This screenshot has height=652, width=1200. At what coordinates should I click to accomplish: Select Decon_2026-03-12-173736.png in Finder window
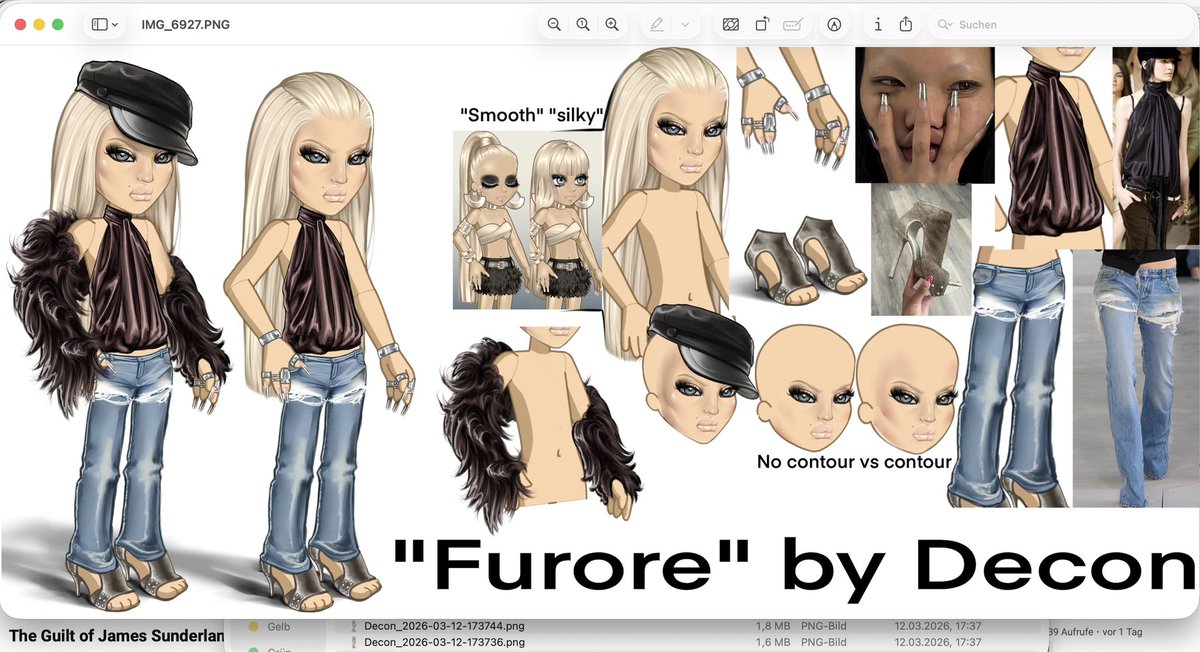click(x=443, y=642)
